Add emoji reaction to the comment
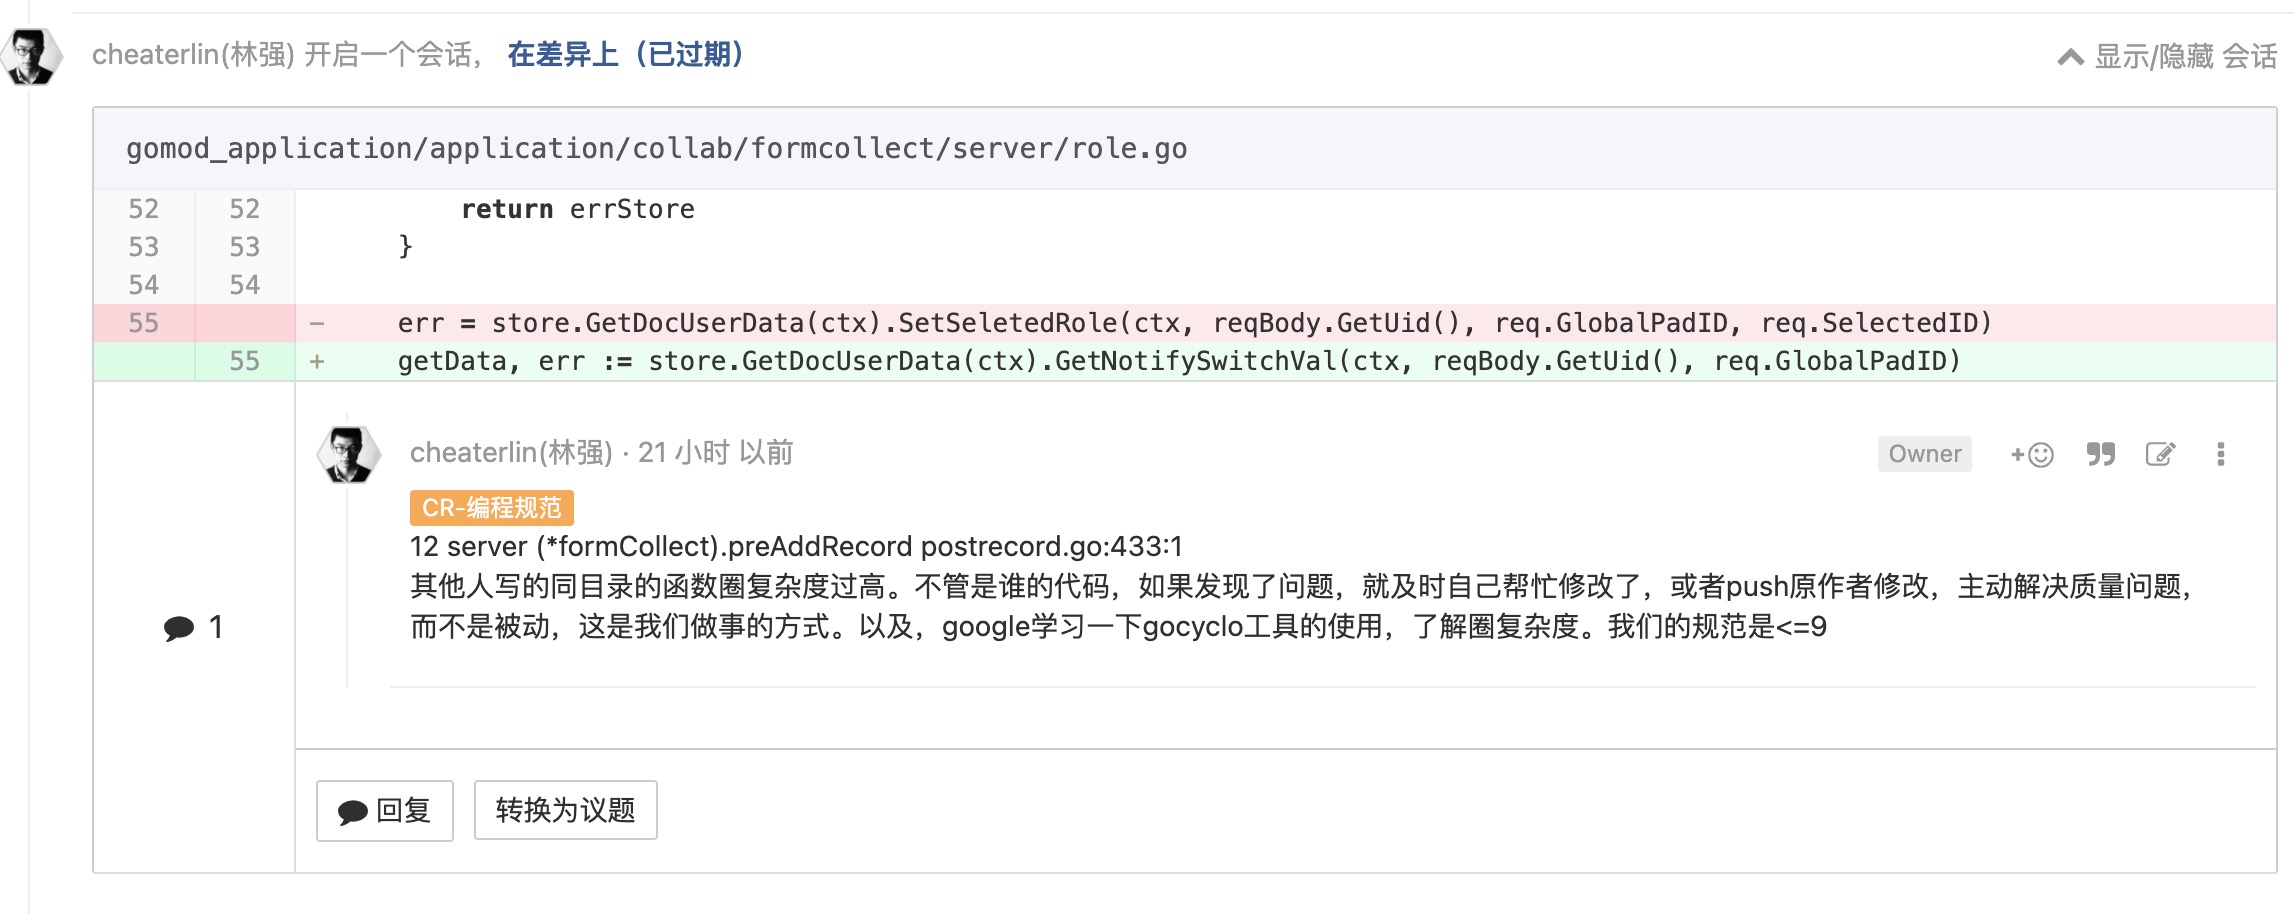Screen dimensions: 2294x914 point(2031,455)
